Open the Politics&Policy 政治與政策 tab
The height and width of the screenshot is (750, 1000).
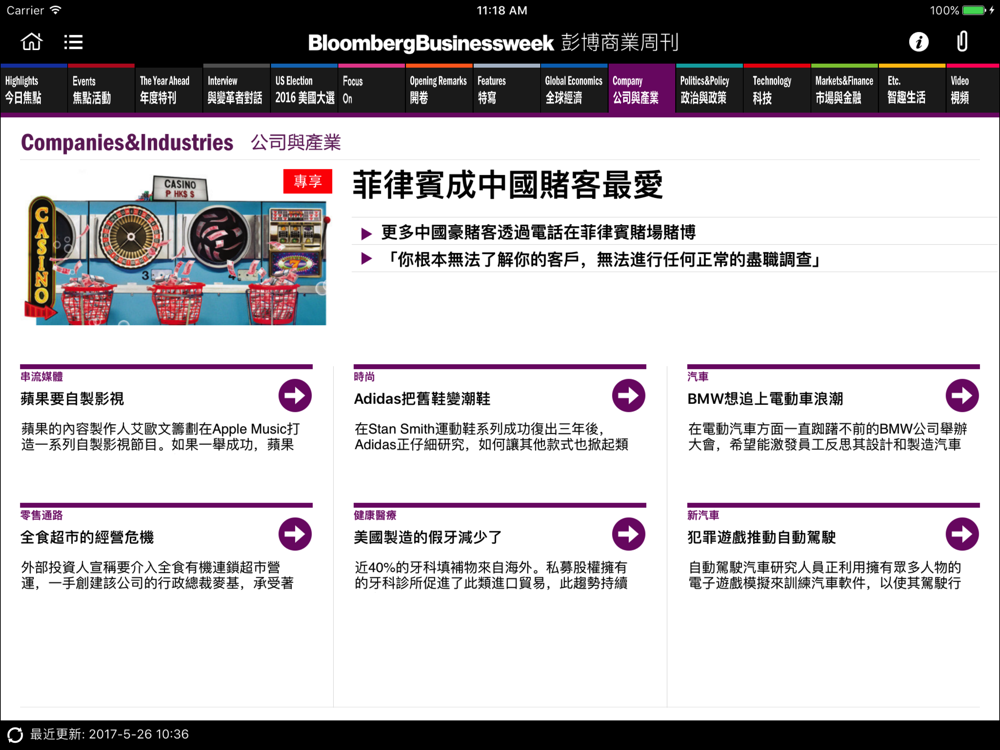click(x=709, y=89)
